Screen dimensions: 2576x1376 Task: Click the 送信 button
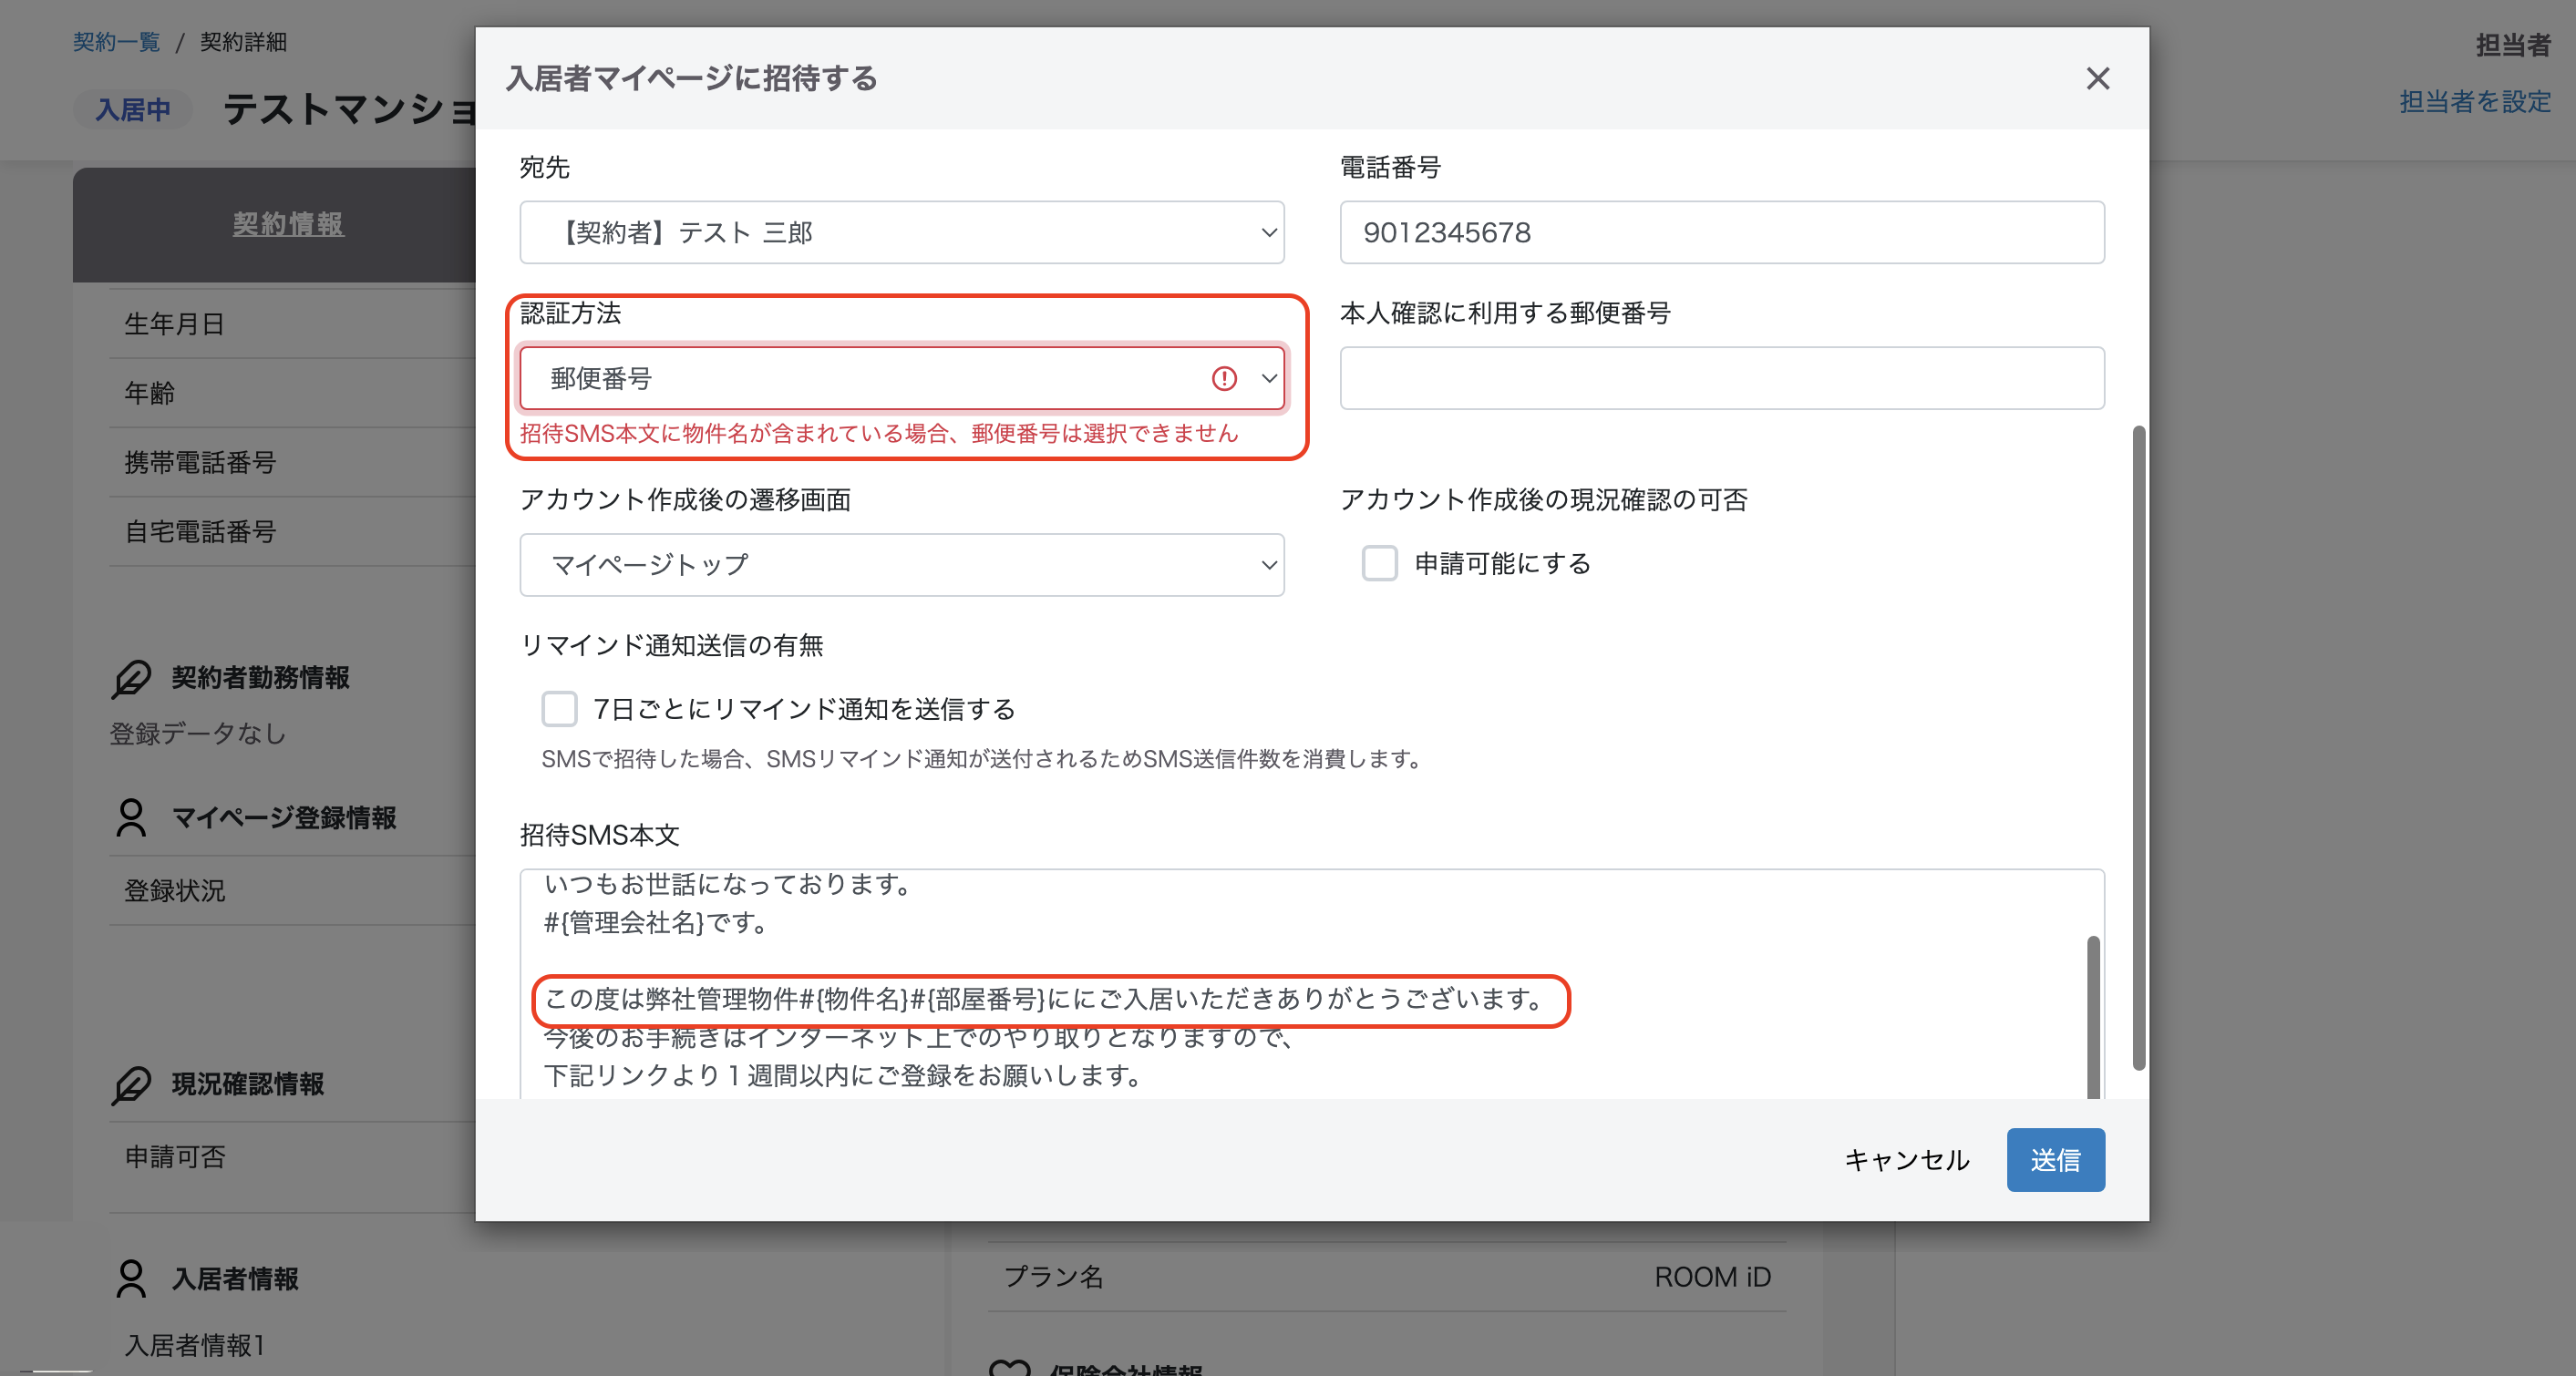click(x=2055, y=1159)
